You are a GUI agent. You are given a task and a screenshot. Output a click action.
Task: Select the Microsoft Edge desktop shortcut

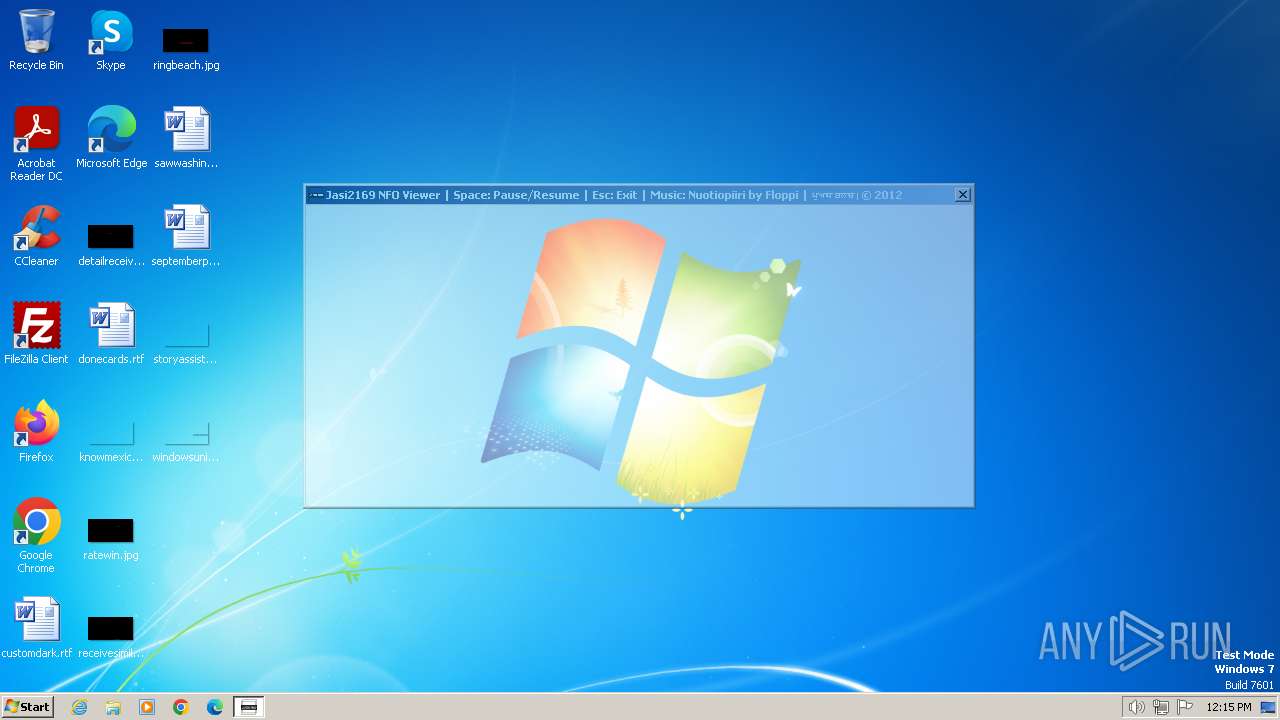tap(111, 137)
